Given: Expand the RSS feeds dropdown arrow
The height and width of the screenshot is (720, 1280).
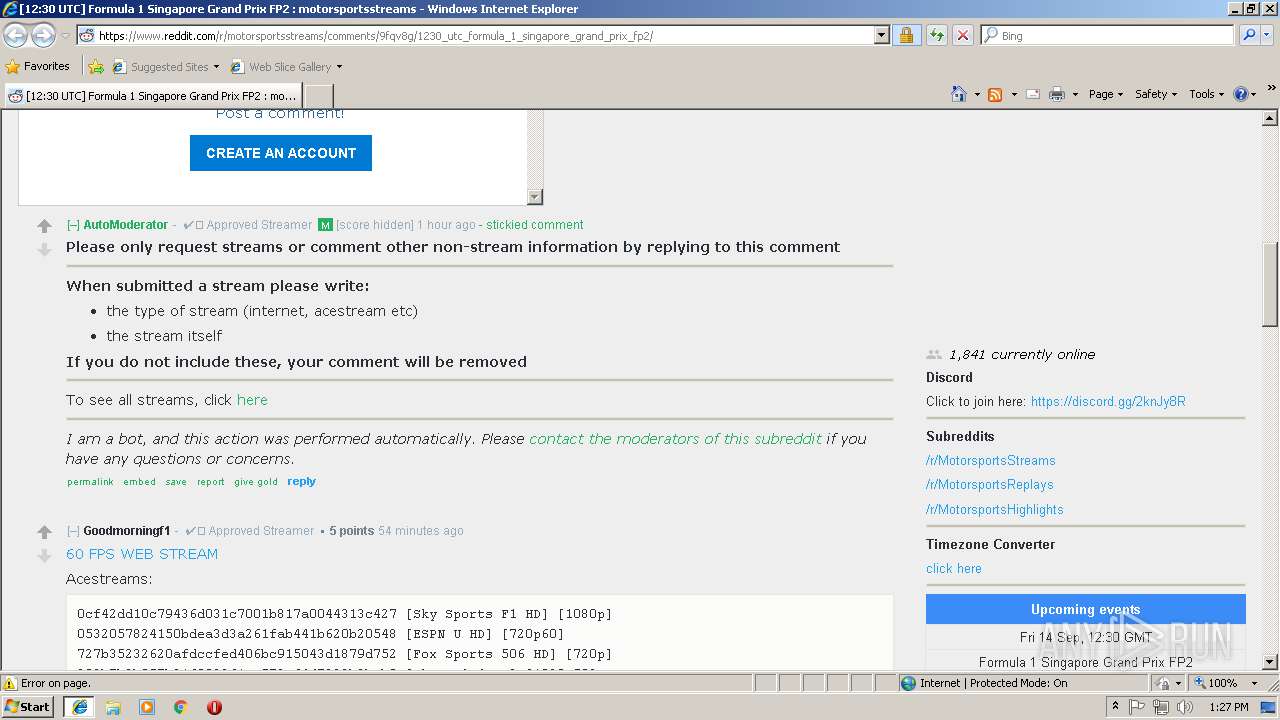Looking at the screenshot, I should point(1013,94).
